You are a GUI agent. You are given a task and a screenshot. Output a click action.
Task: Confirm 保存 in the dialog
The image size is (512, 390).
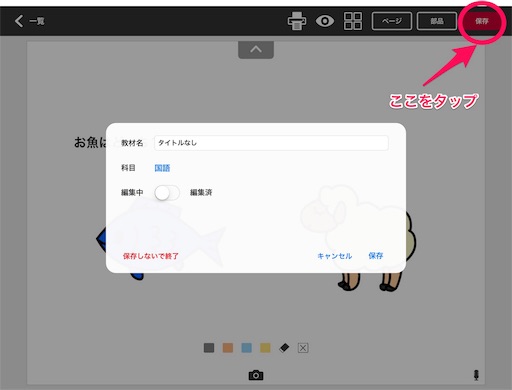click(x=376, y=256)
